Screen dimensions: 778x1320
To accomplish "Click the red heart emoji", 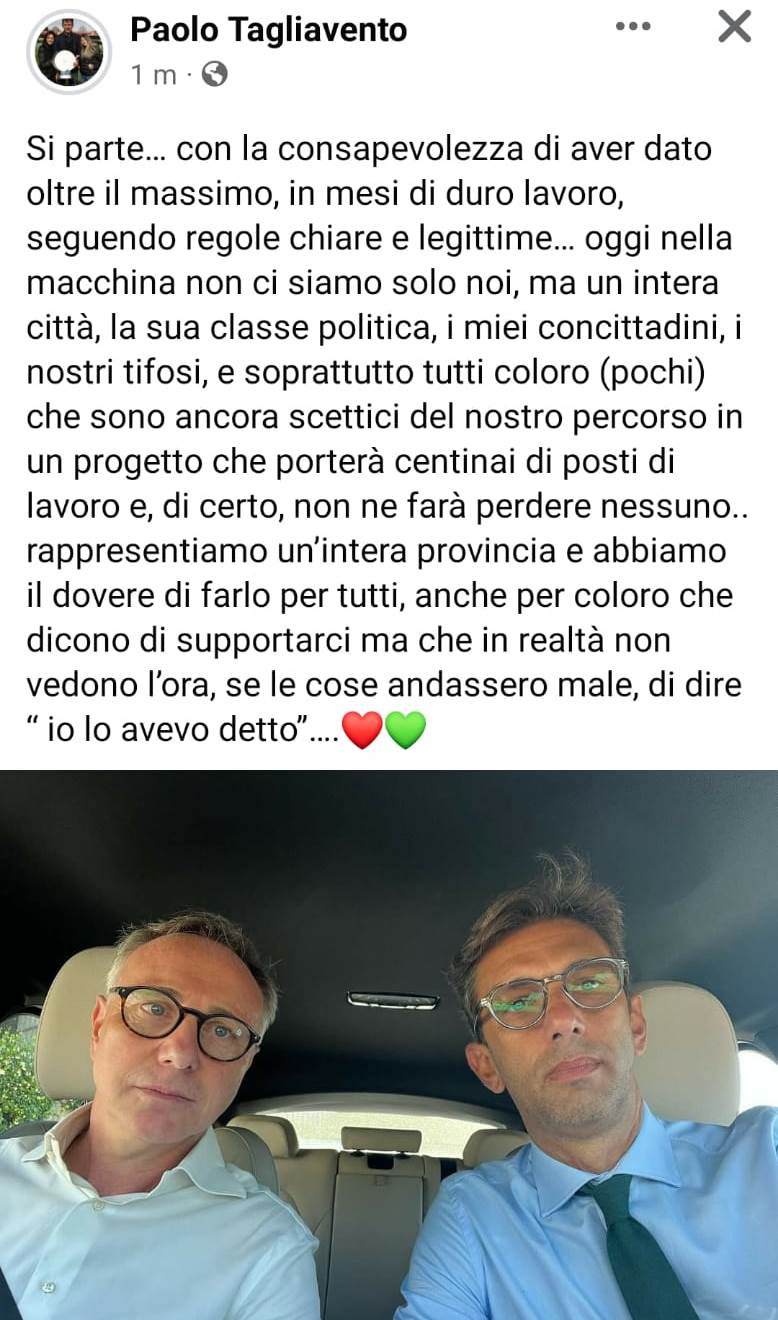I will coord(362,731).
